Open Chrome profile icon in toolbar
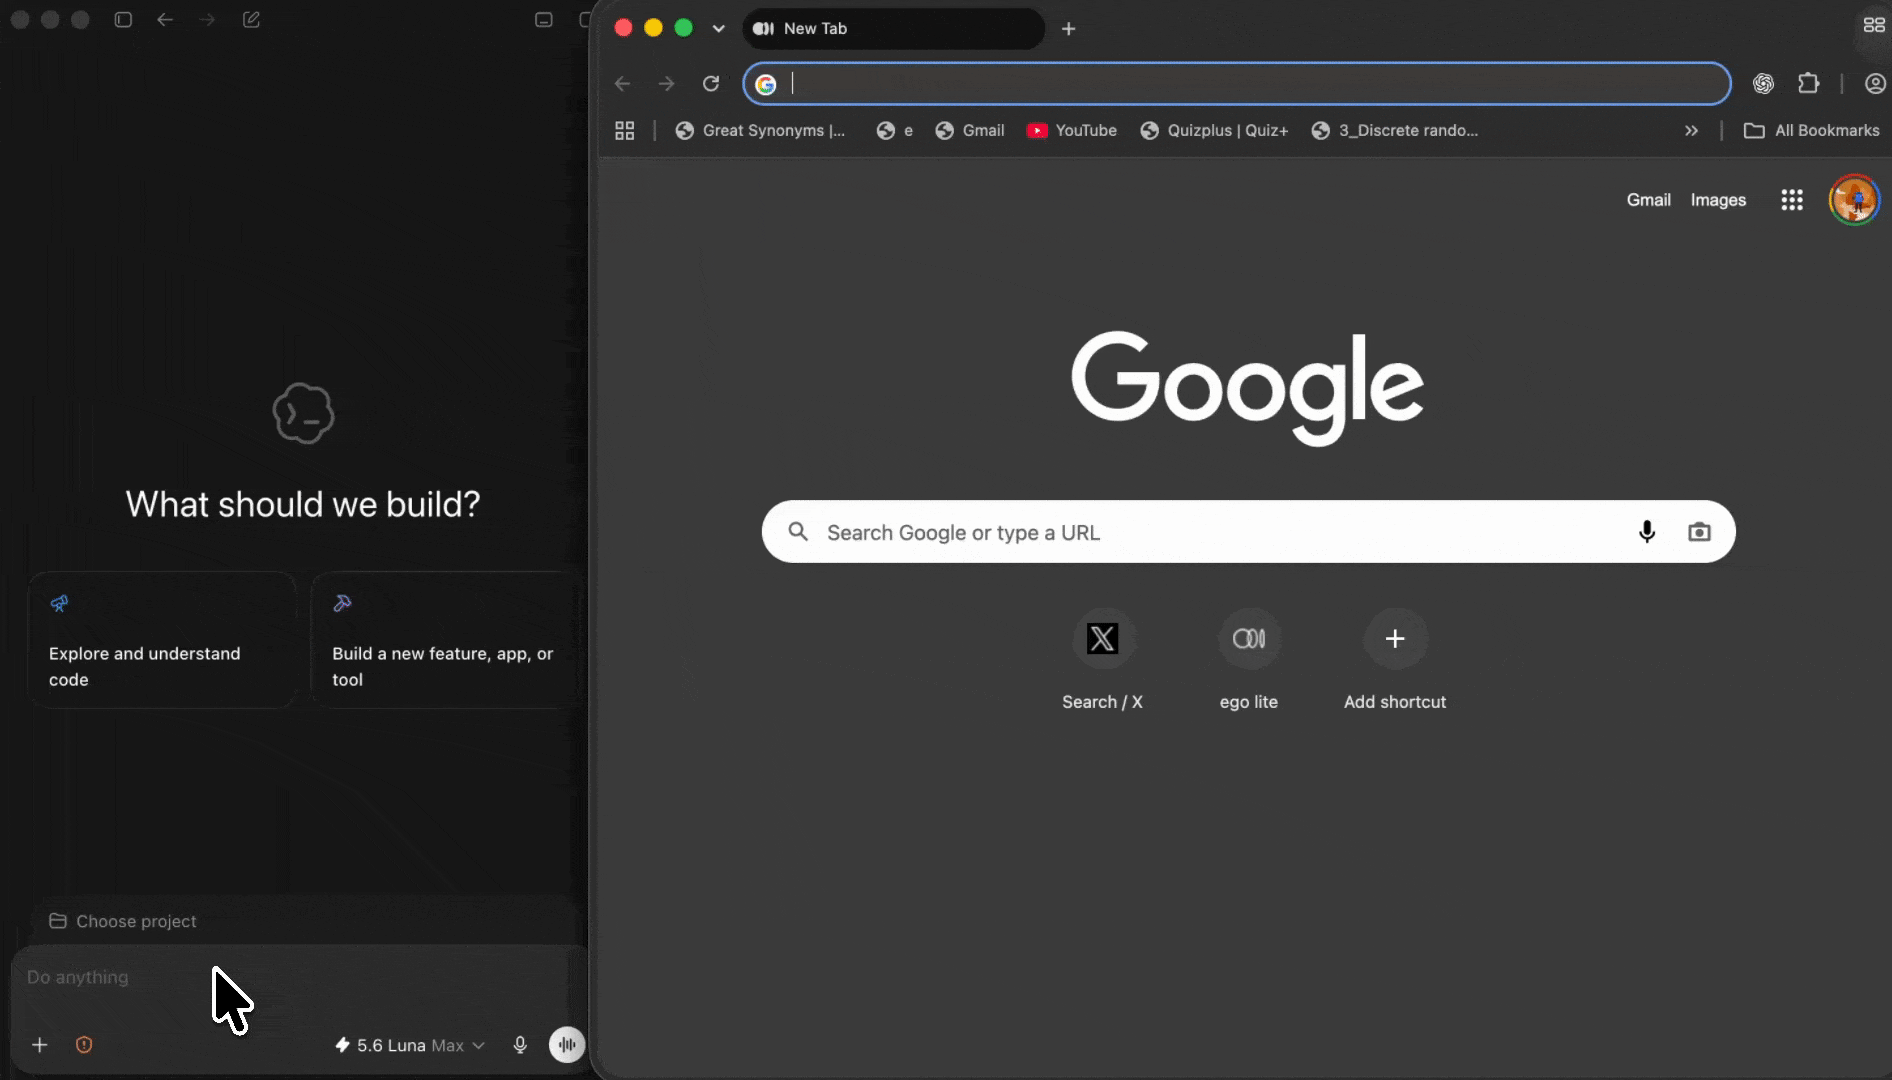Viewport: 1892px width, 1080px height. tap(1875, 84)
